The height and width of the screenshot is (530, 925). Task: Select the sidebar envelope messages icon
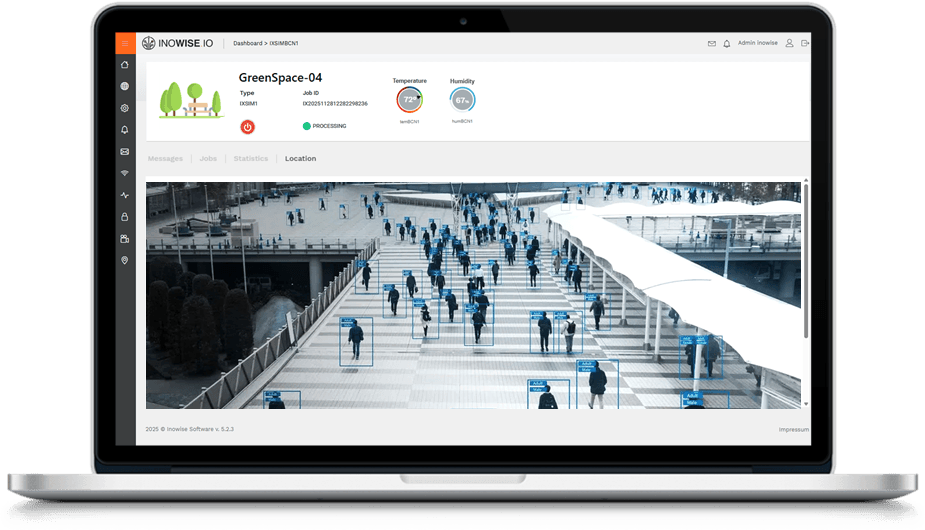[x=125, y=152]
